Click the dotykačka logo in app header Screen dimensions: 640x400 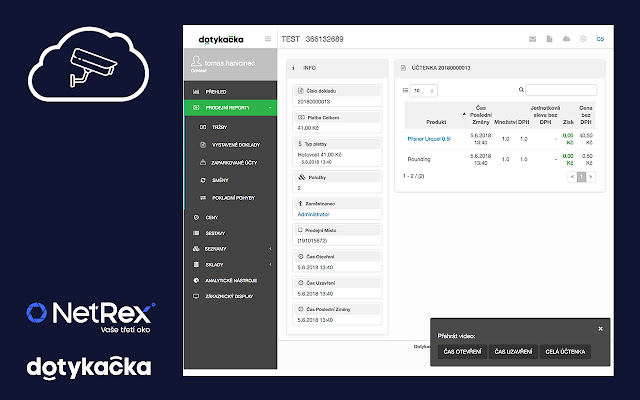pos(221,40)
